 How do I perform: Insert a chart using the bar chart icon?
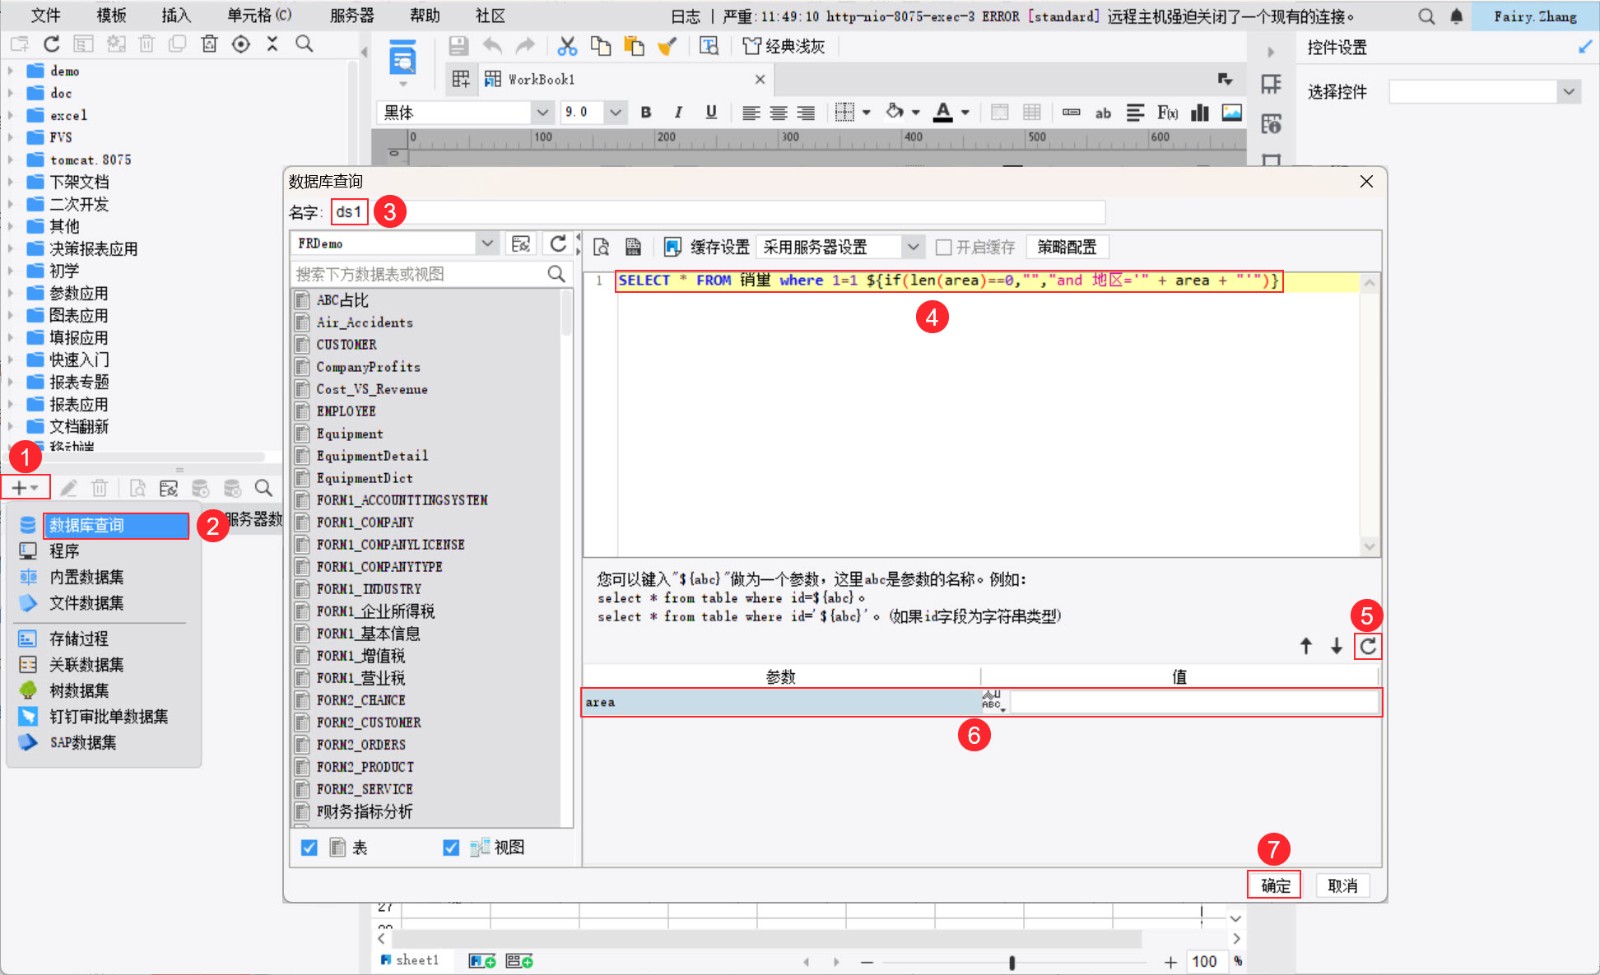pyautogui.click(x=1200, y=112)
